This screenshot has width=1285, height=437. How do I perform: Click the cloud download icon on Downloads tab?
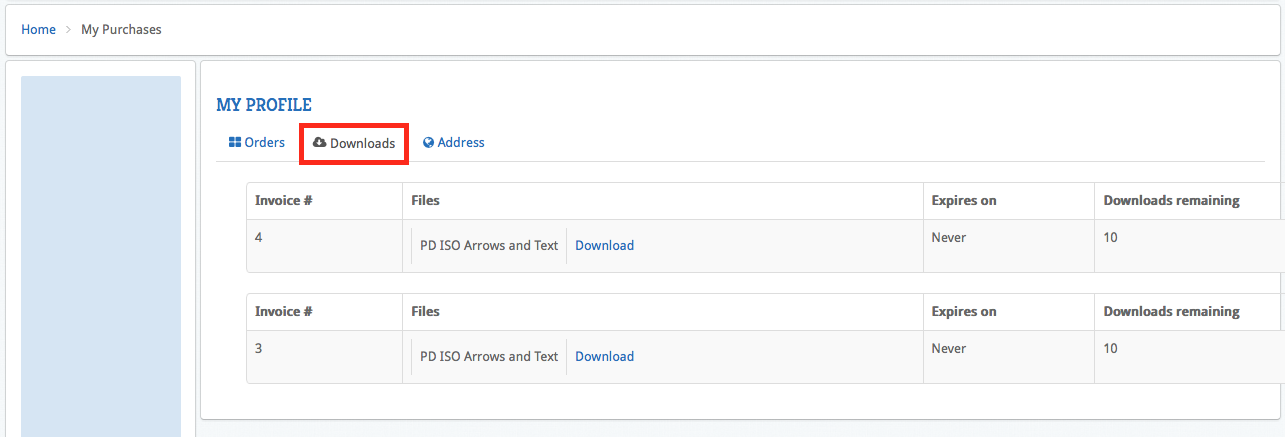(319, 143)
